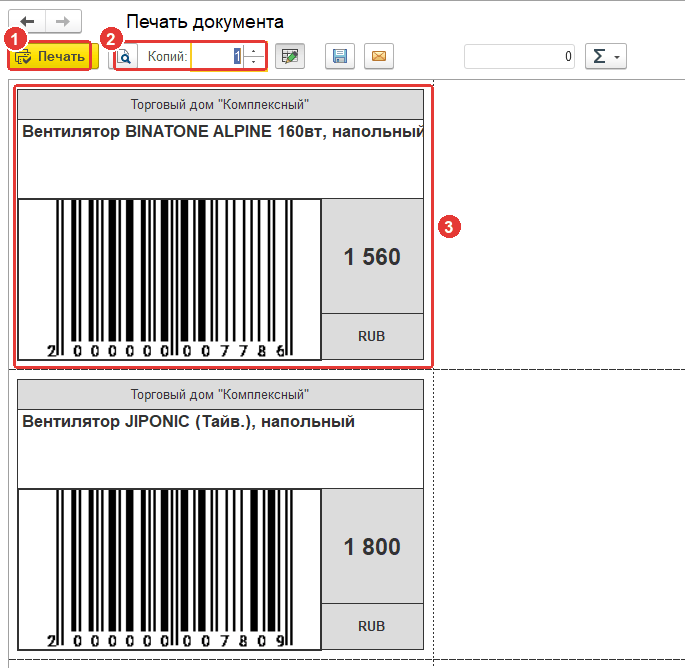Image resolution: width=685 pixels, height=668 pixels.
Task: Select the cell Вентилятор JIPONIC (Тайв.), напольный
Action: coord(220,449)
